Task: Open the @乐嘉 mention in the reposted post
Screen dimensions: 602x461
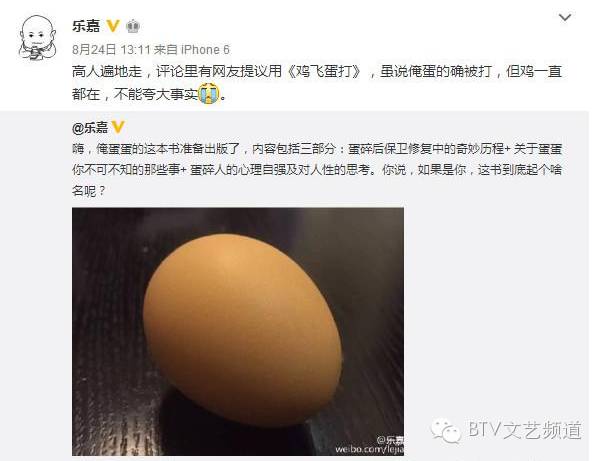Action: pos(90,127)
